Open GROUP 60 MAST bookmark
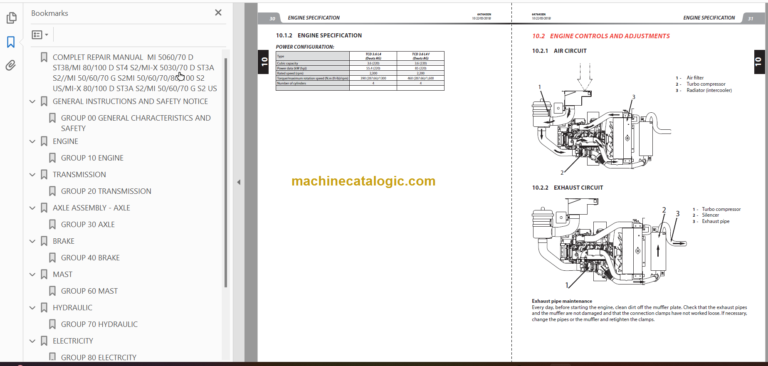The image size is (768, 366). click(x=89, y=291)
